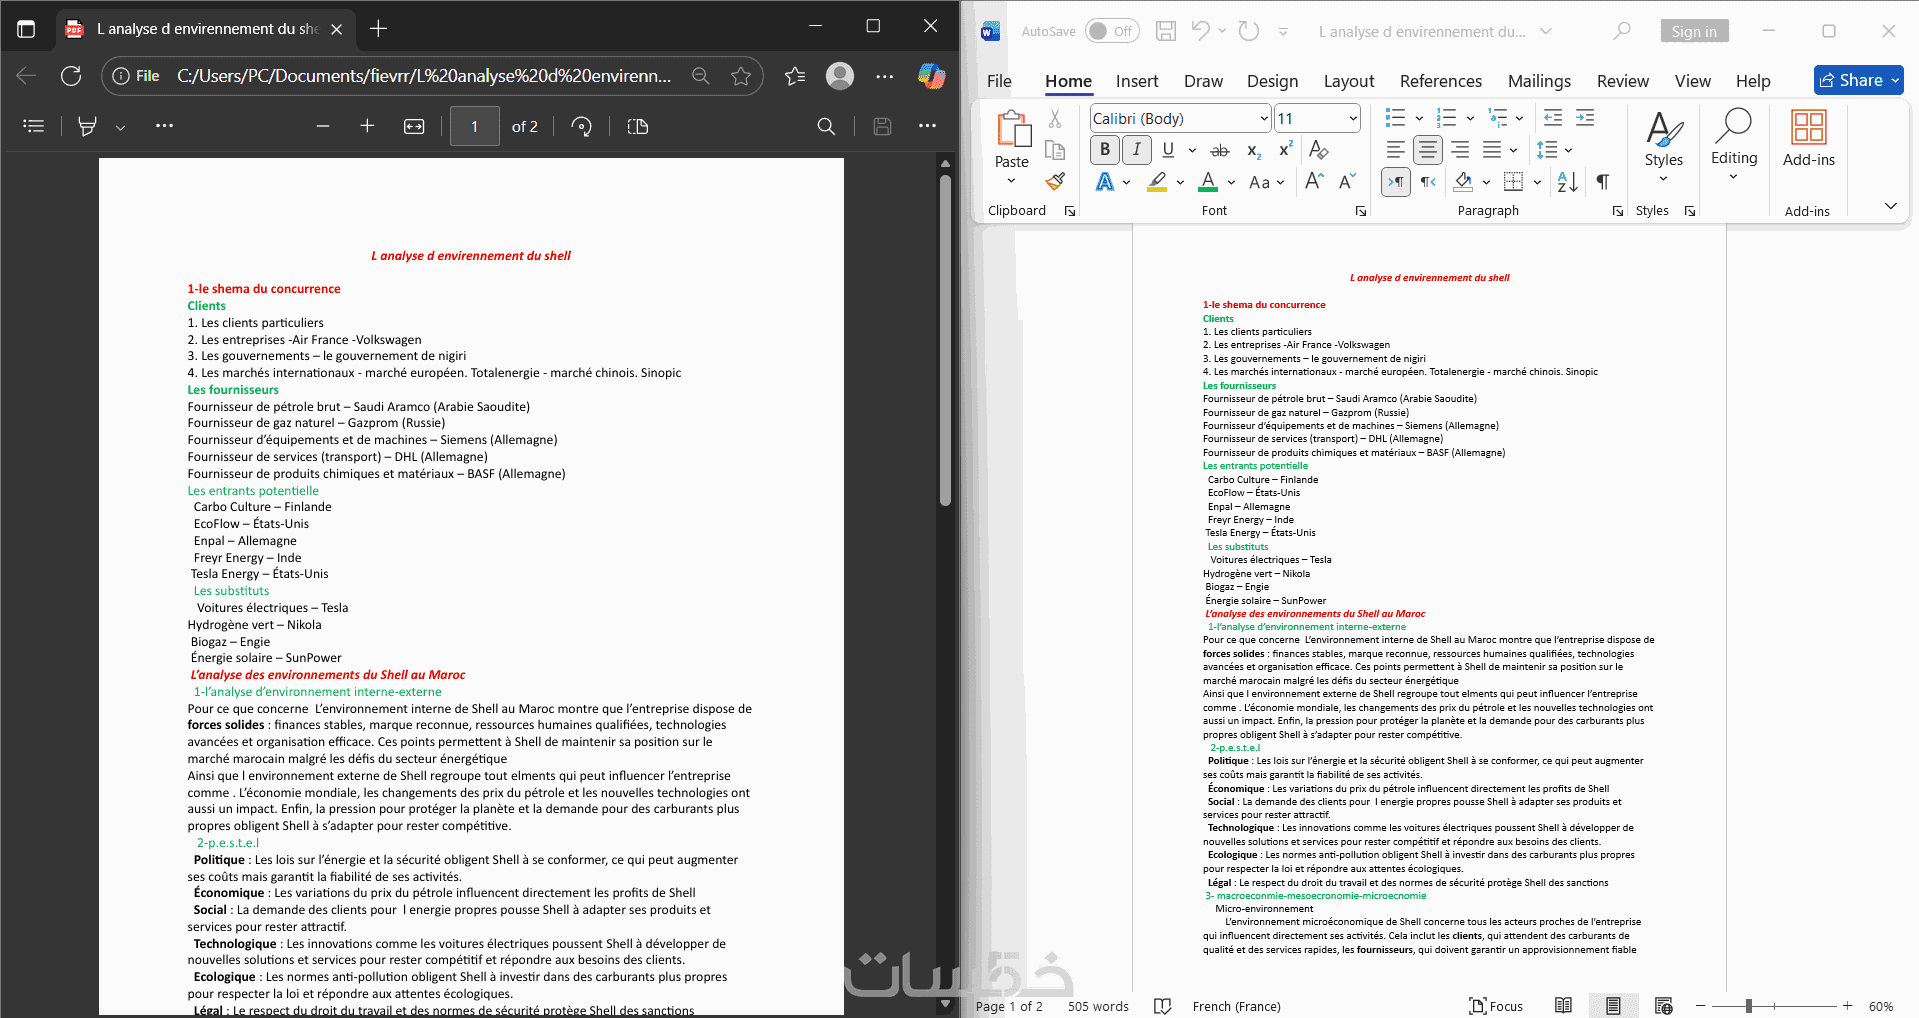Open the PDF table of contents in Edge
The image size is (1919, 1018).
(34, 126)
